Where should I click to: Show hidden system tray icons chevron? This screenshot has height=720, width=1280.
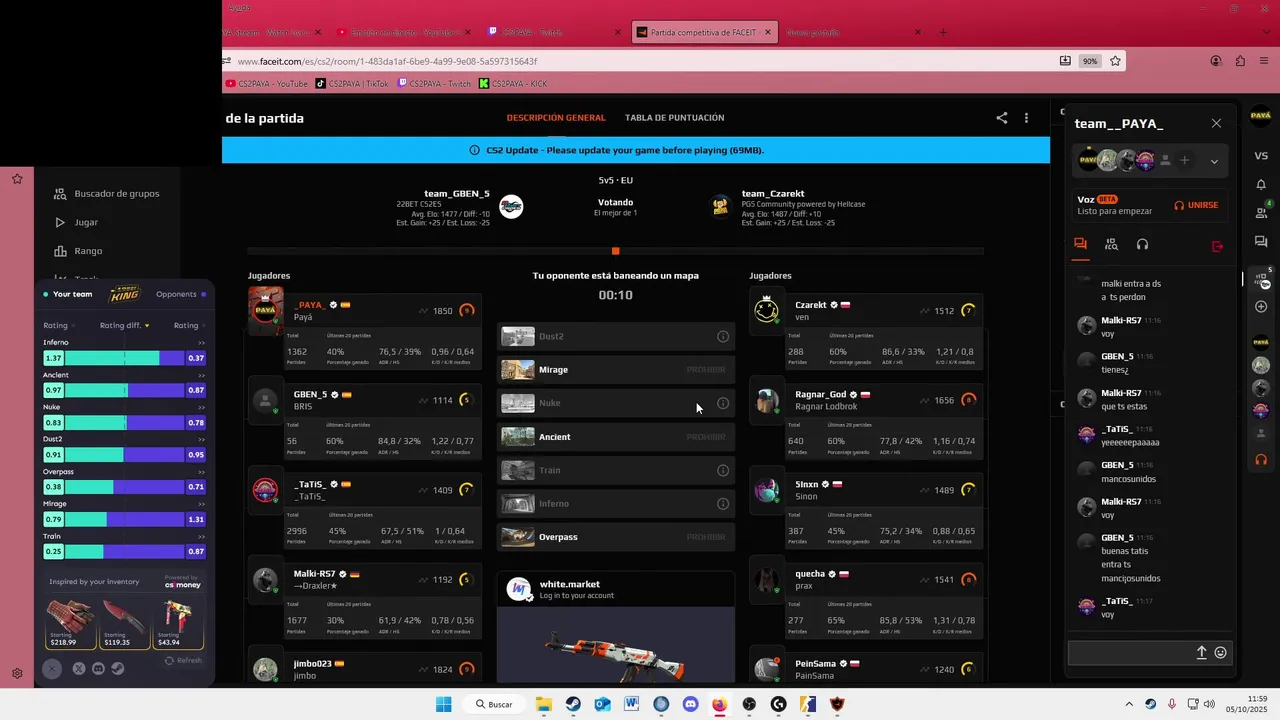point(1129,704)
